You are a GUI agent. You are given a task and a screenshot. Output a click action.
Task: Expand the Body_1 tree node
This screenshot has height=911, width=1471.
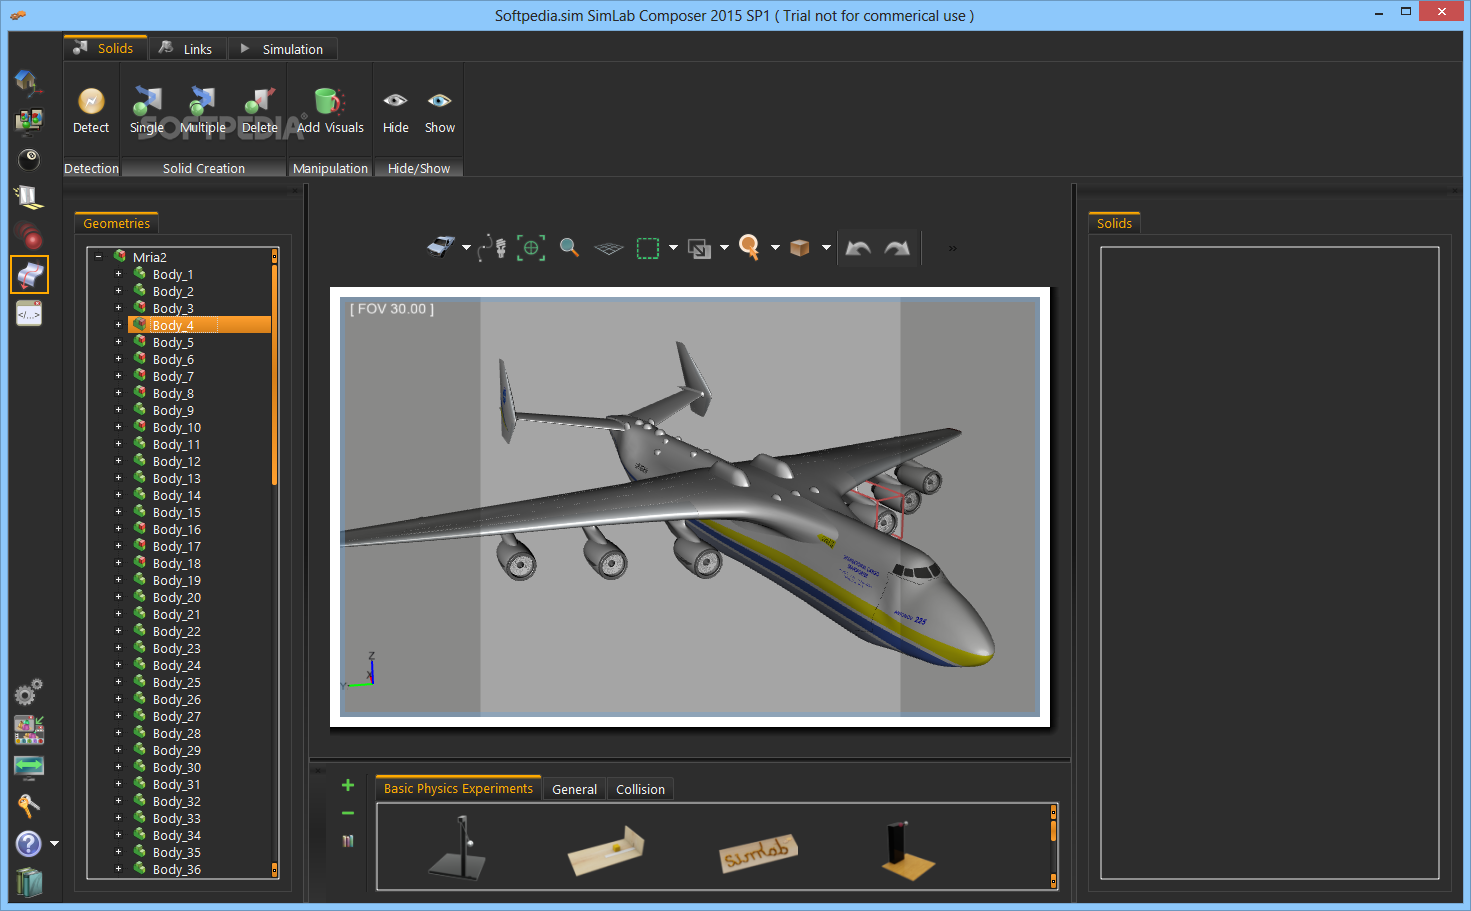tap(118, 274)
